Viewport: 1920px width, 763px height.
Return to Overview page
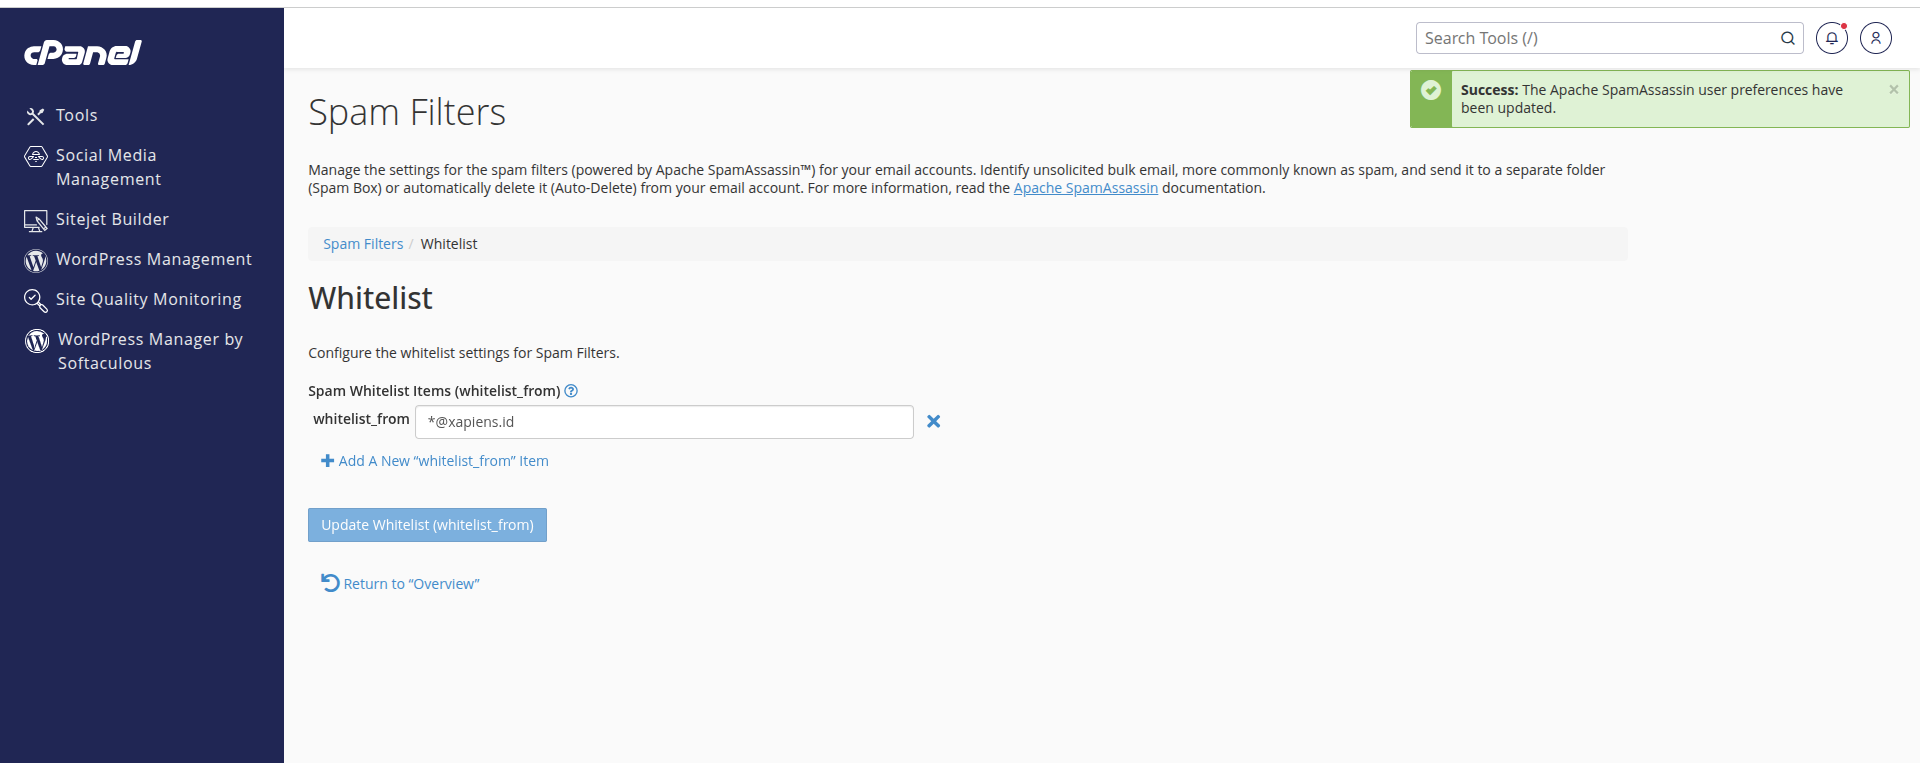(400, 584)
